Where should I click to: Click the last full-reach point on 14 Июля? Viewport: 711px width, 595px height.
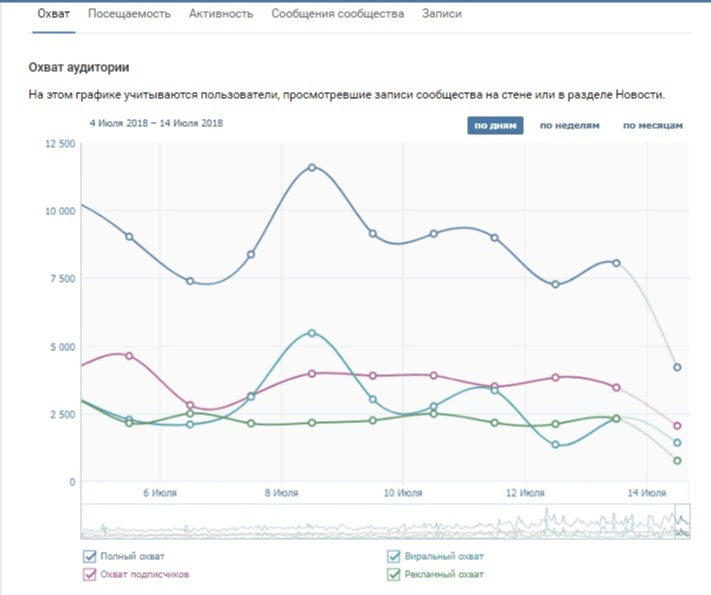coord(677,367)
